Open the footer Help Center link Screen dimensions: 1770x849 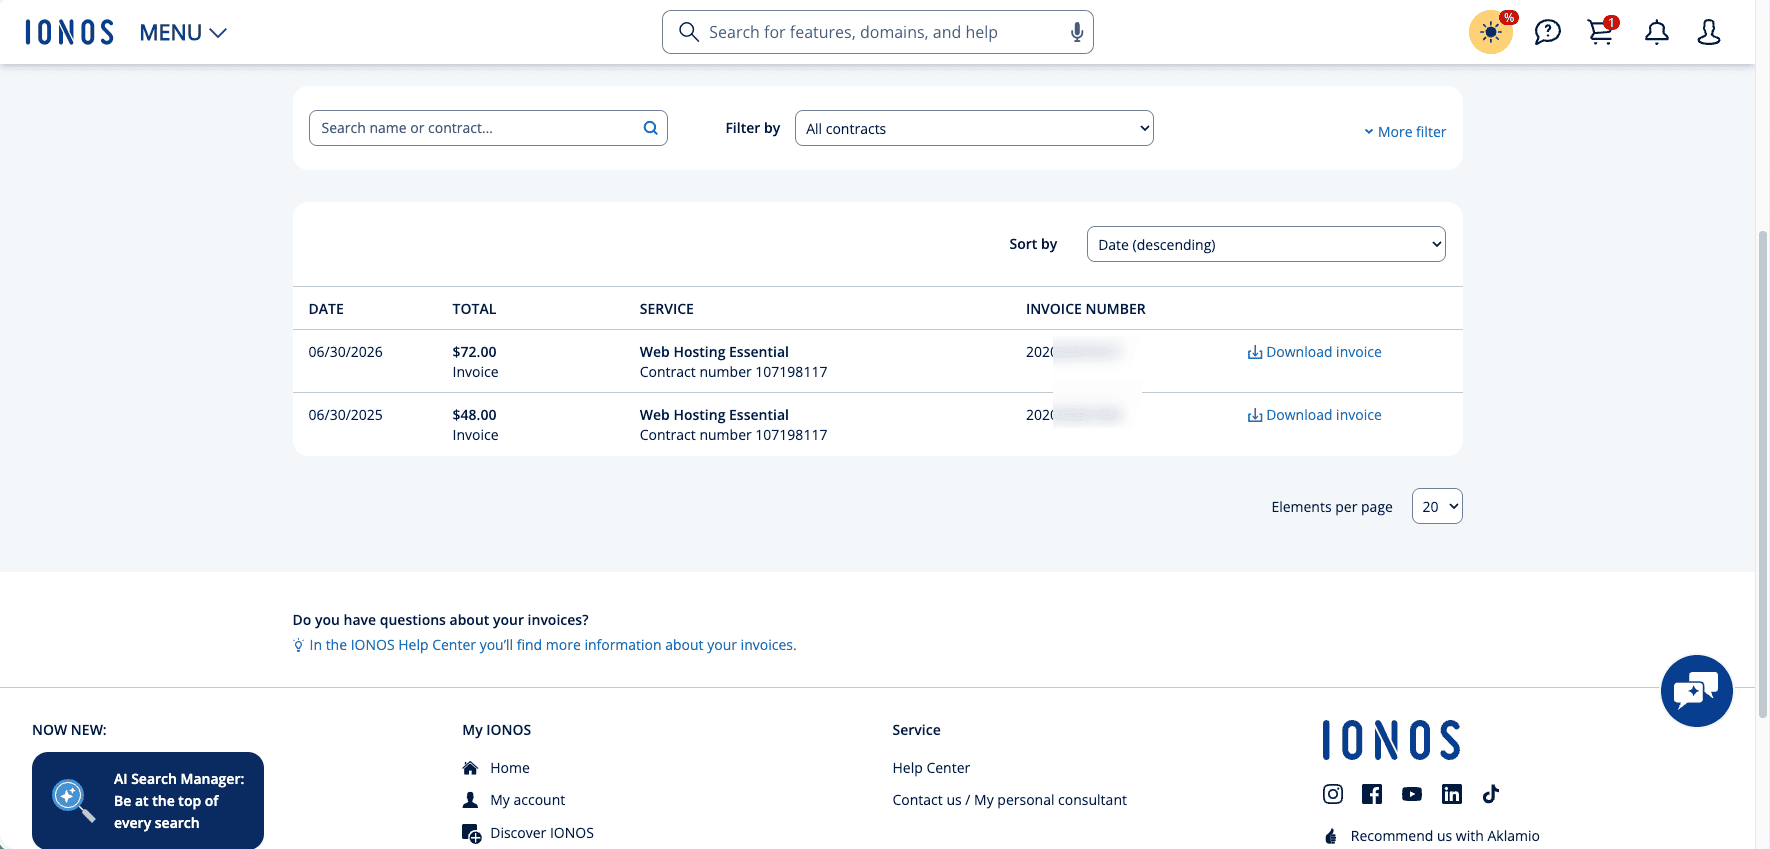pos(931,768)
